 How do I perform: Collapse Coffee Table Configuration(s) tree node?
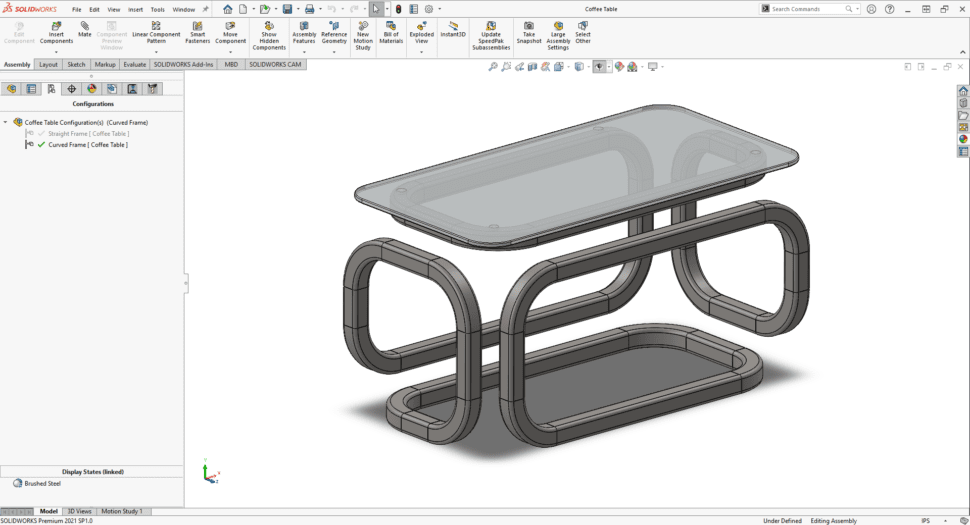click(6, 122)
